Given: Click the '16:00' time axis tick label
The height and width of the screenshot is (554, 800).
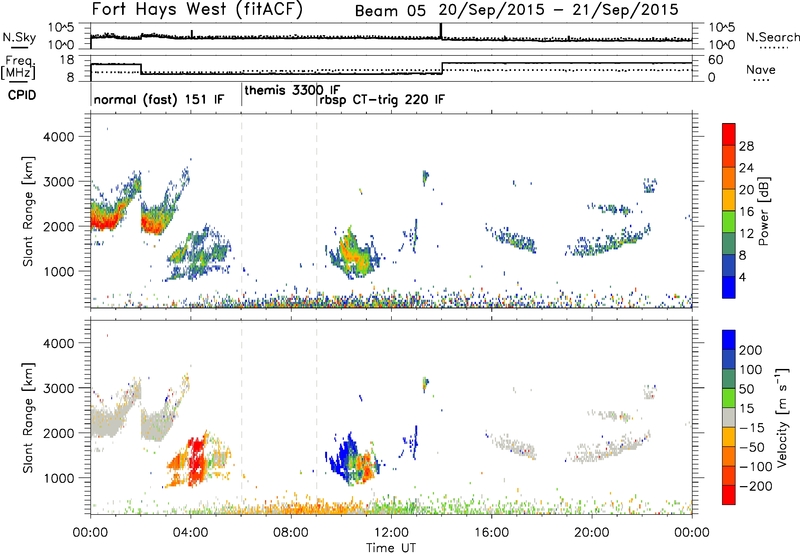Looking at the screenshot, I should click(x=491, y=533).
